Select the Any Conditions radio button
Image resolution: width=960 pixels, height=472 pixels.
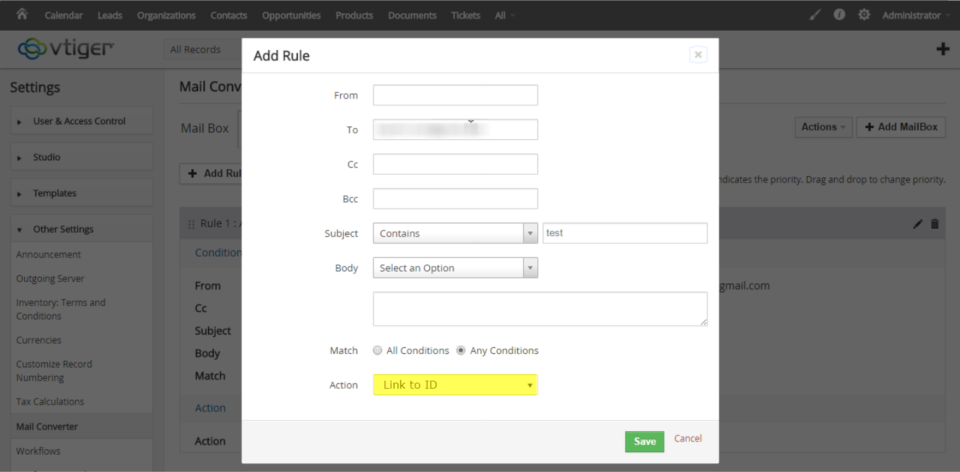461,351
